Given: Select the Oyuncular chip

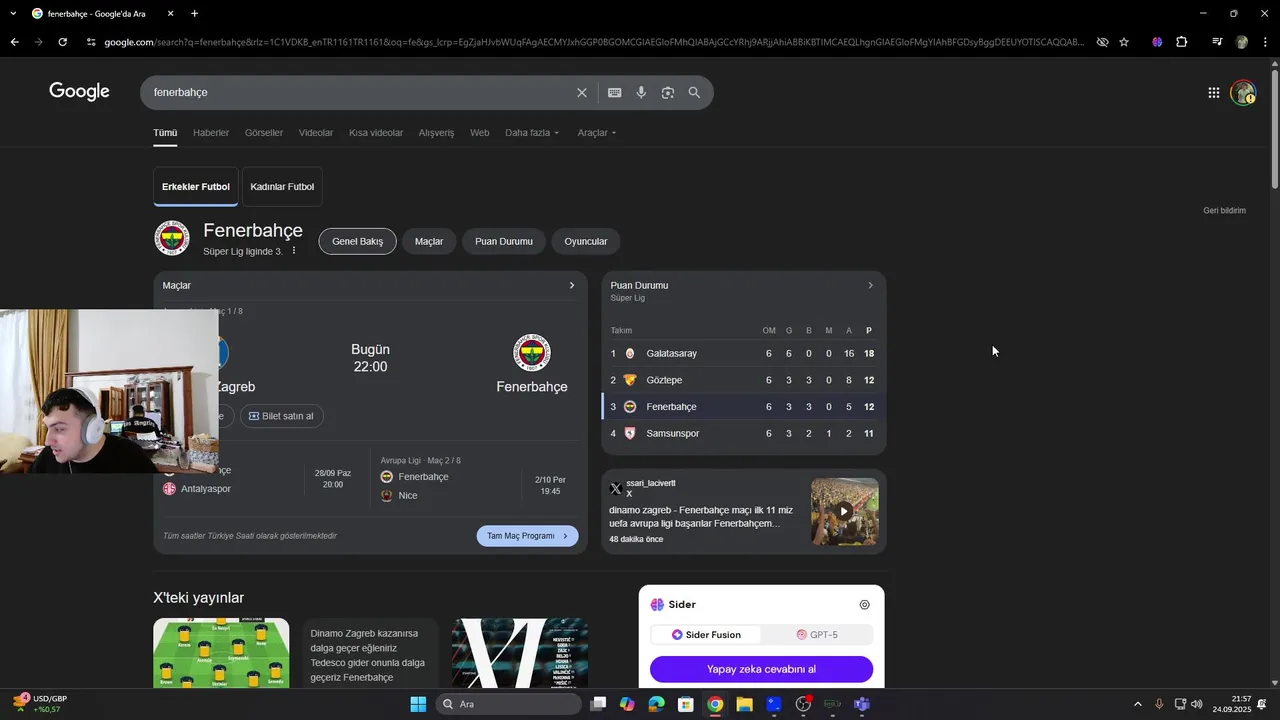Looking at the screenshot, I should (586, 241).
